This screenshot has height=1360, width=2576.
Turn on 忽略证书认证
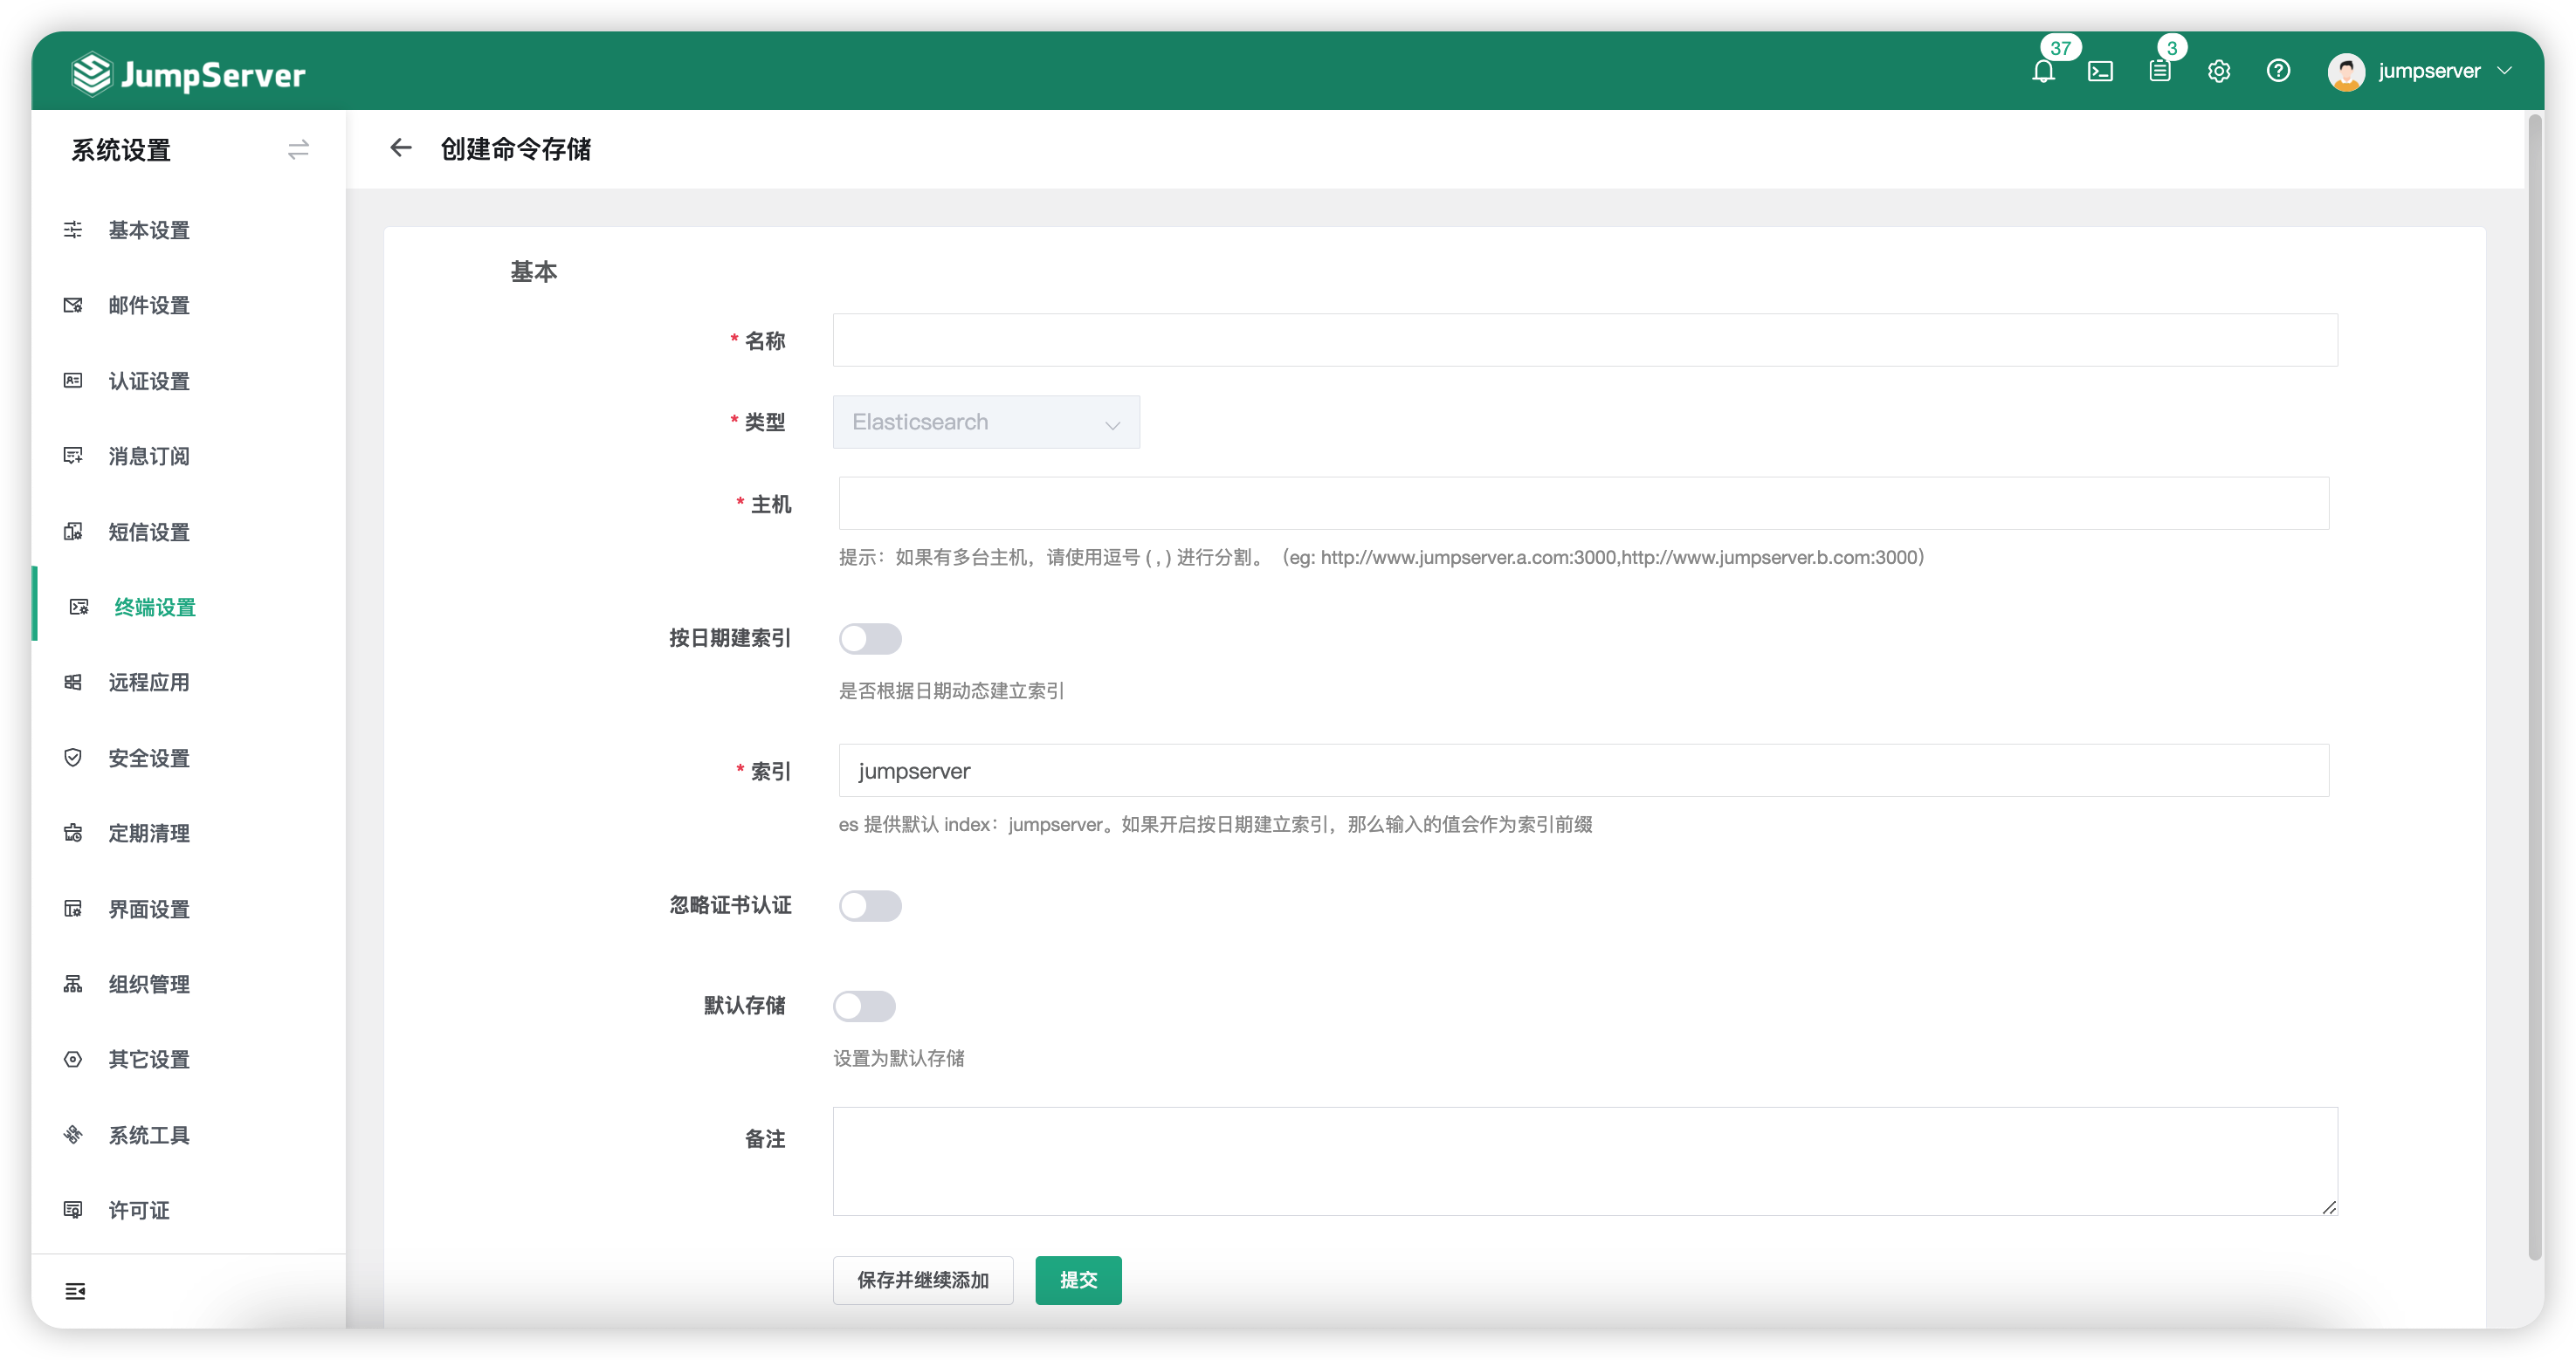(x=870, y=906)
